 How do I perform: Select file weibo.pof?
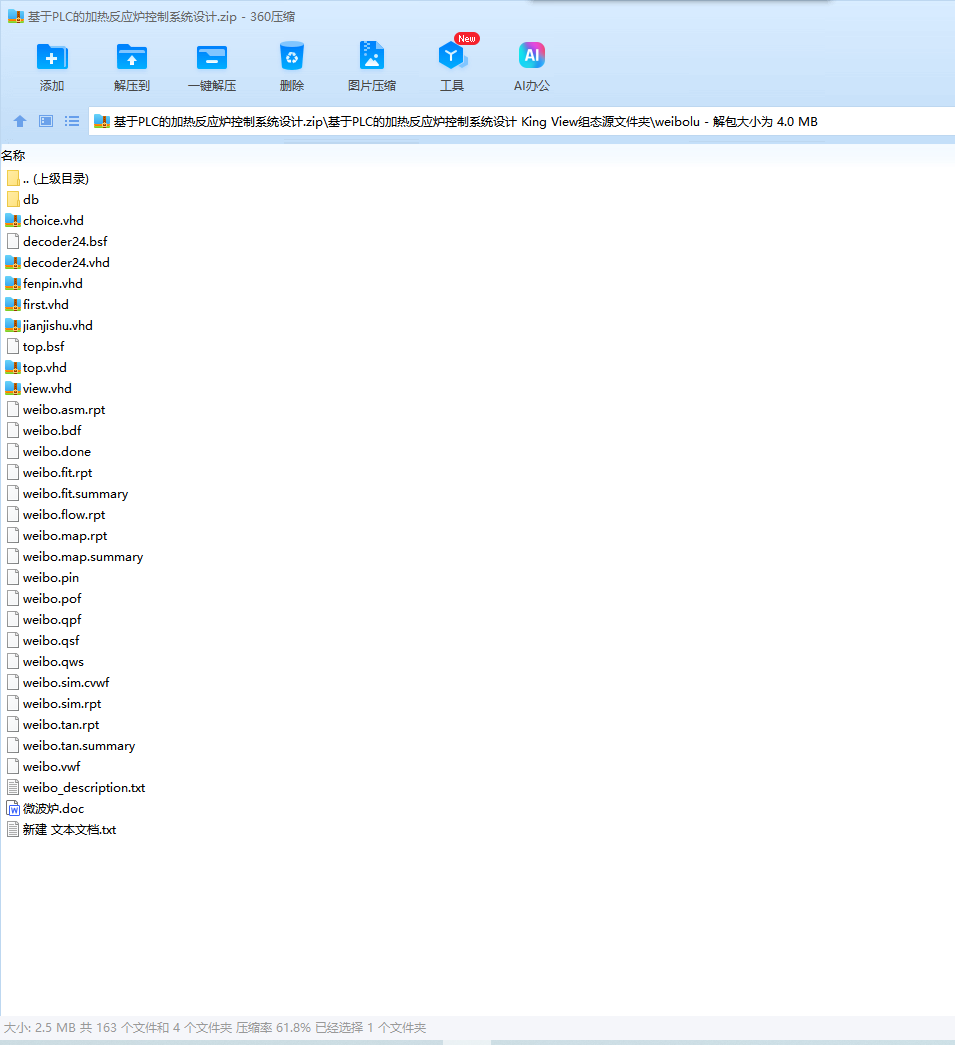[x=44, y=598]
